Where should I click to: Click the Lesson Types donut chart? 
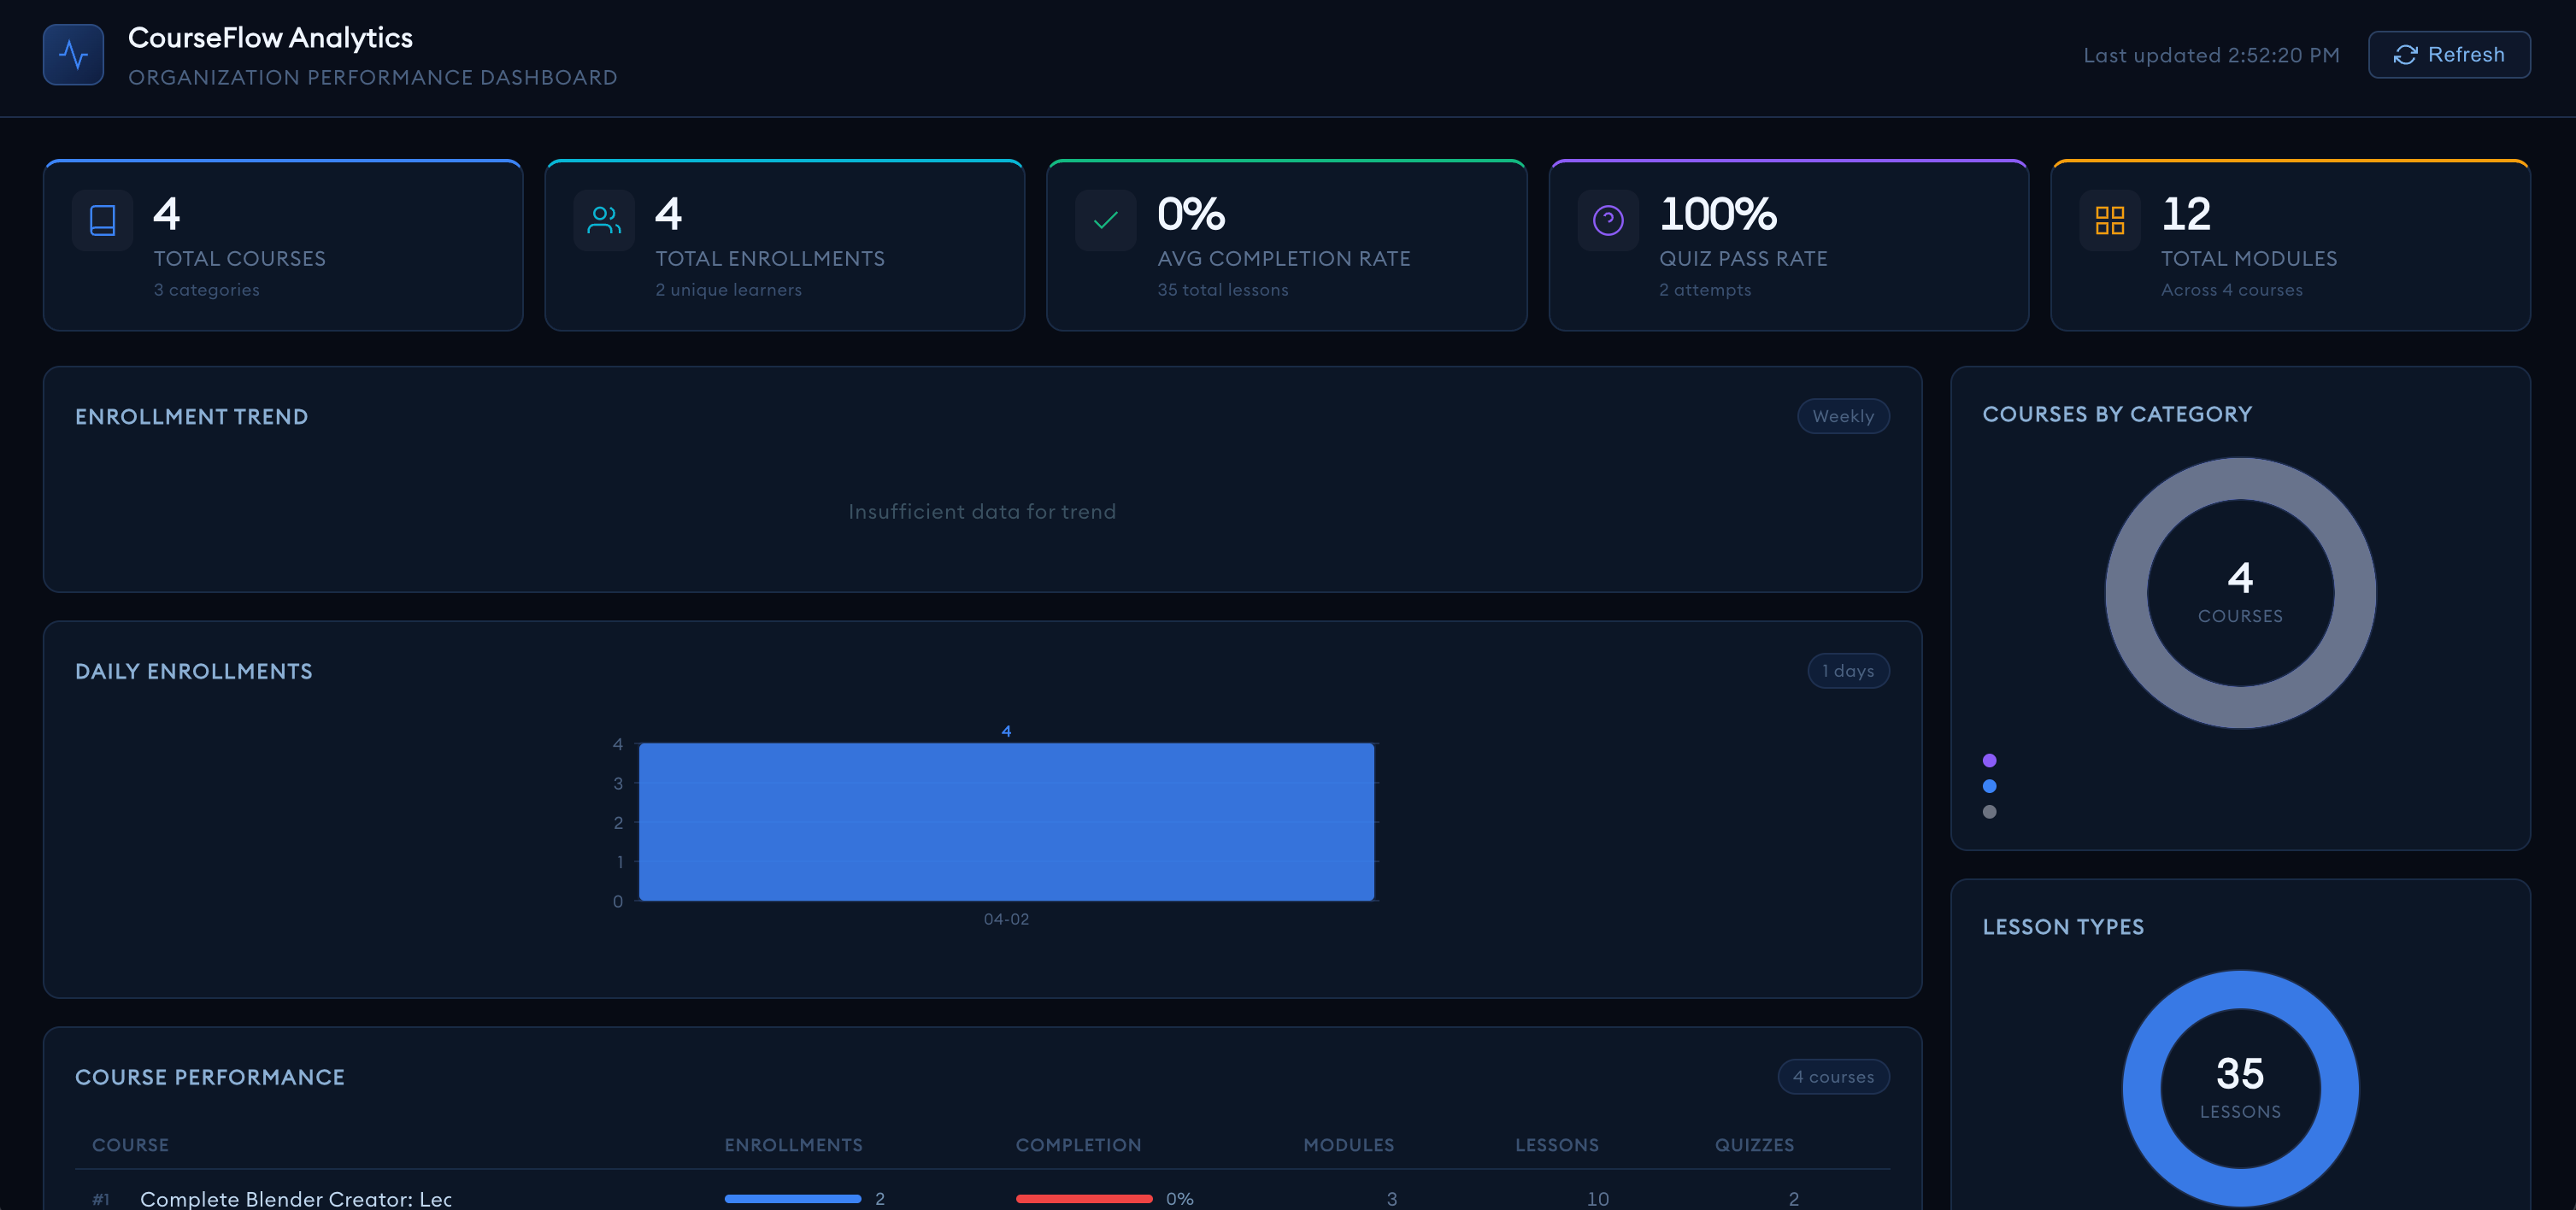pos(2142,1088)
